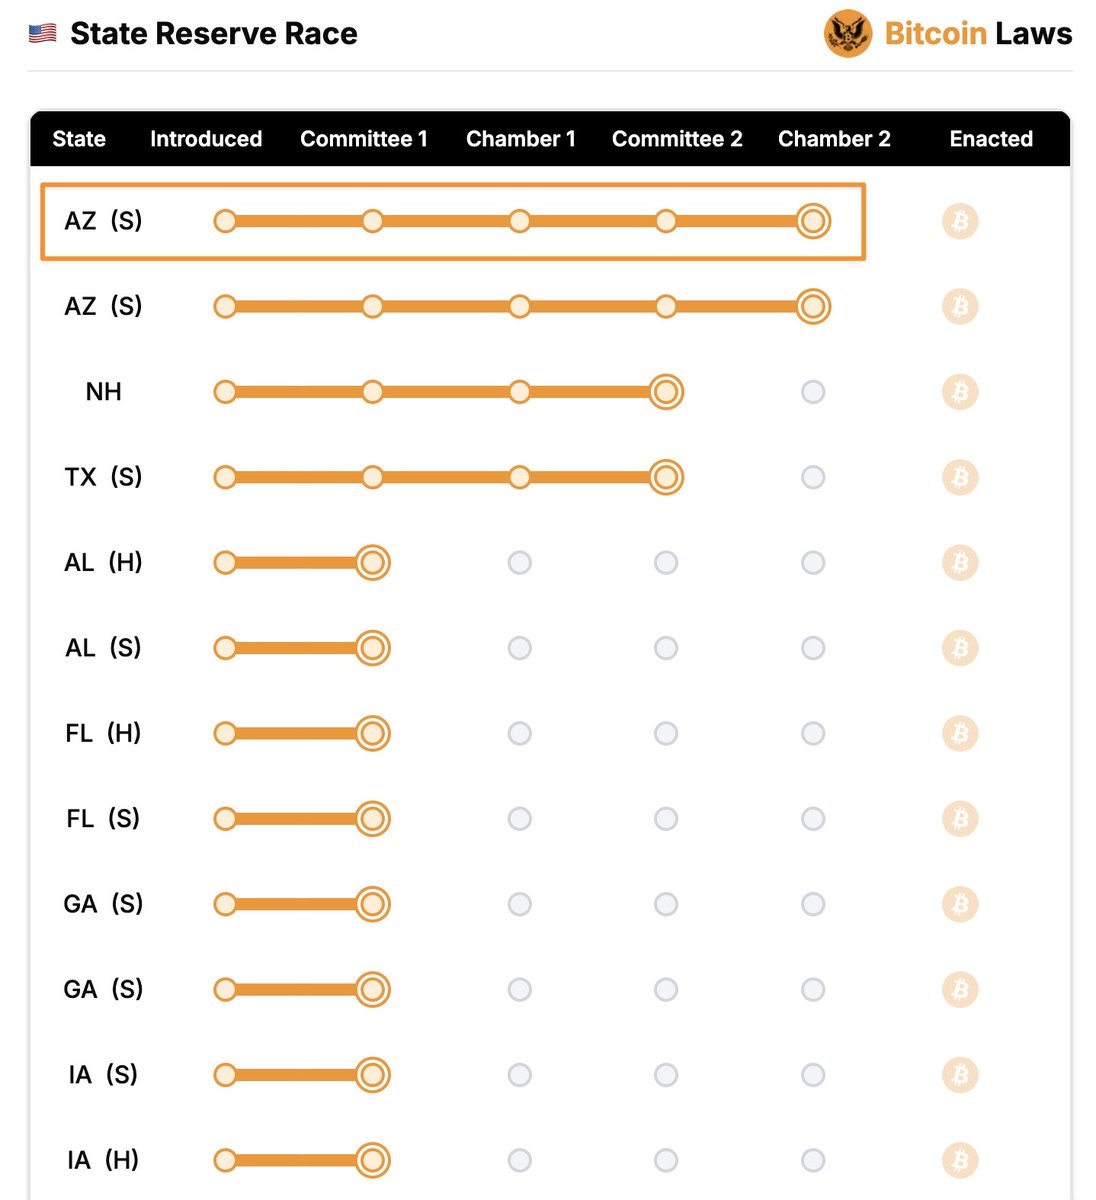The width and height of the screenshot is (1096, 1200).
Task: Click the State column header
Action: 79,139
